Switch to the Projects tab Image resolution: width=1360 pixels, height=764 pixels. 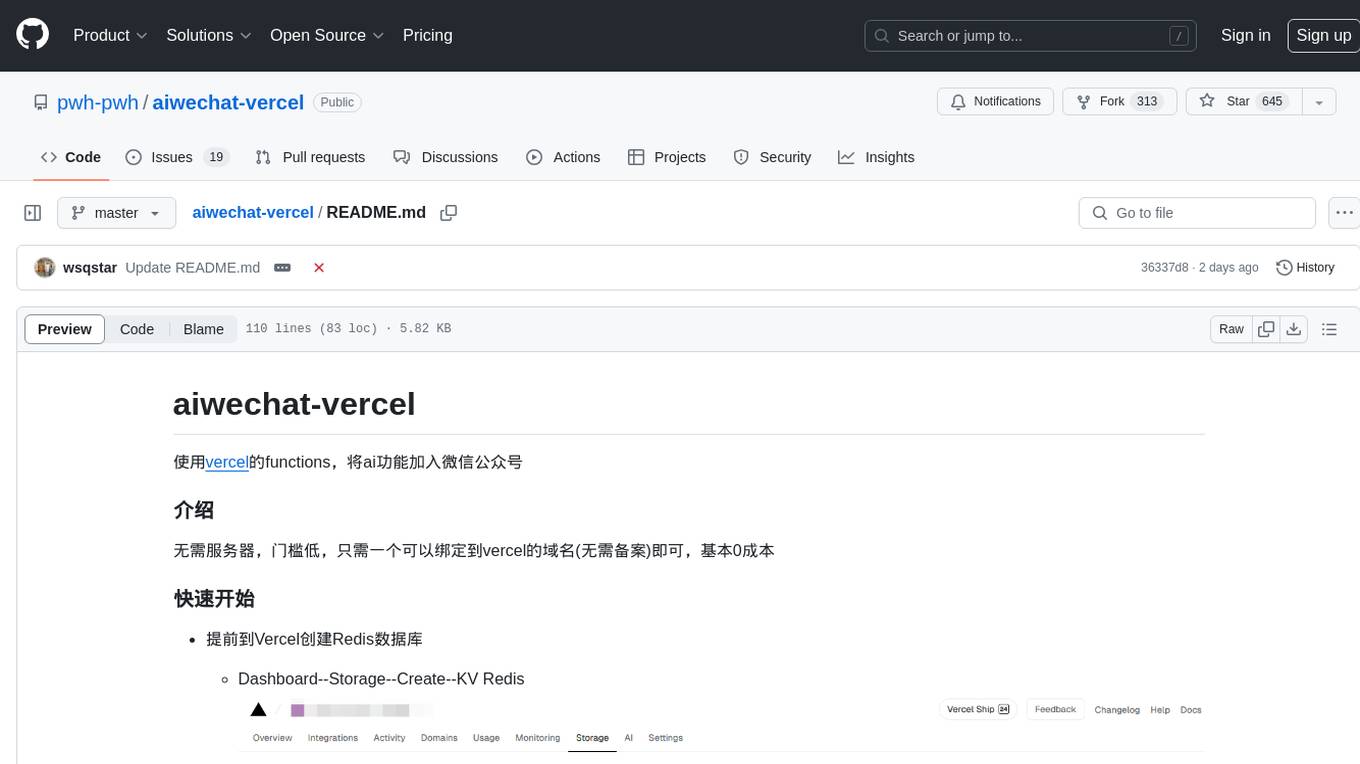(666, 157)
